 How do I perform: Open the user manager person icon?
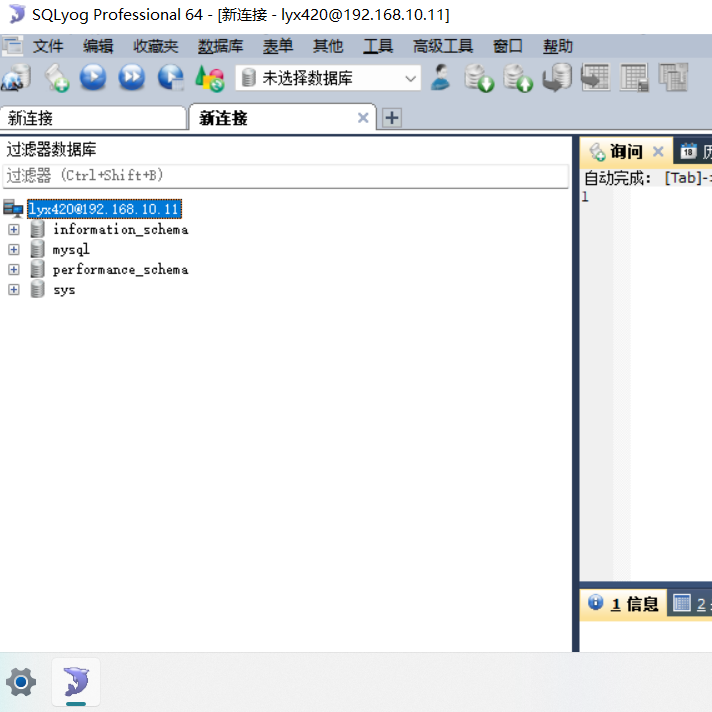click(x=440, y=77)
